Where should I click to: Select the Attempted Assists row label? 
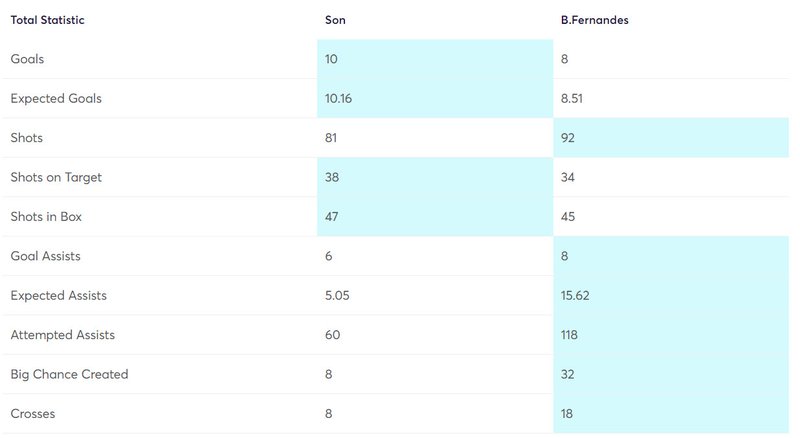[63, 335]
